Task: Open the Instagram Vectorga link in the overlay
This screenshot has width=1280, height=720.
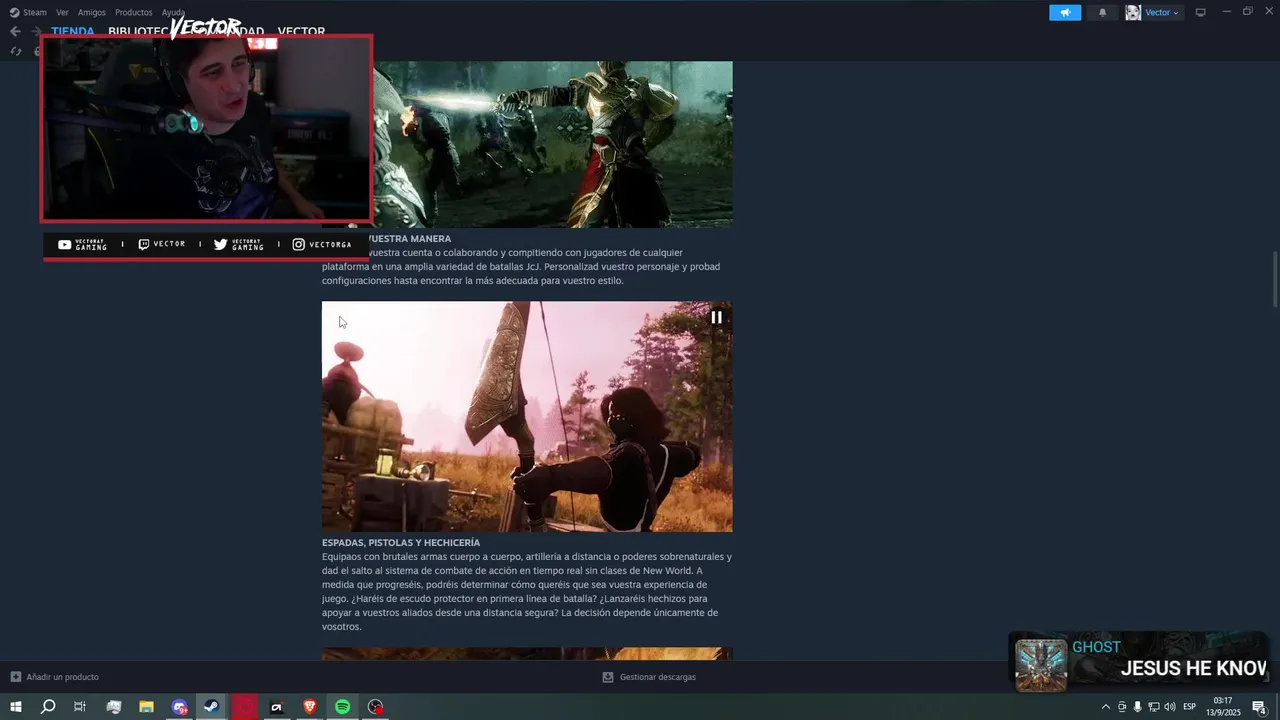Action: click(322, 244)
